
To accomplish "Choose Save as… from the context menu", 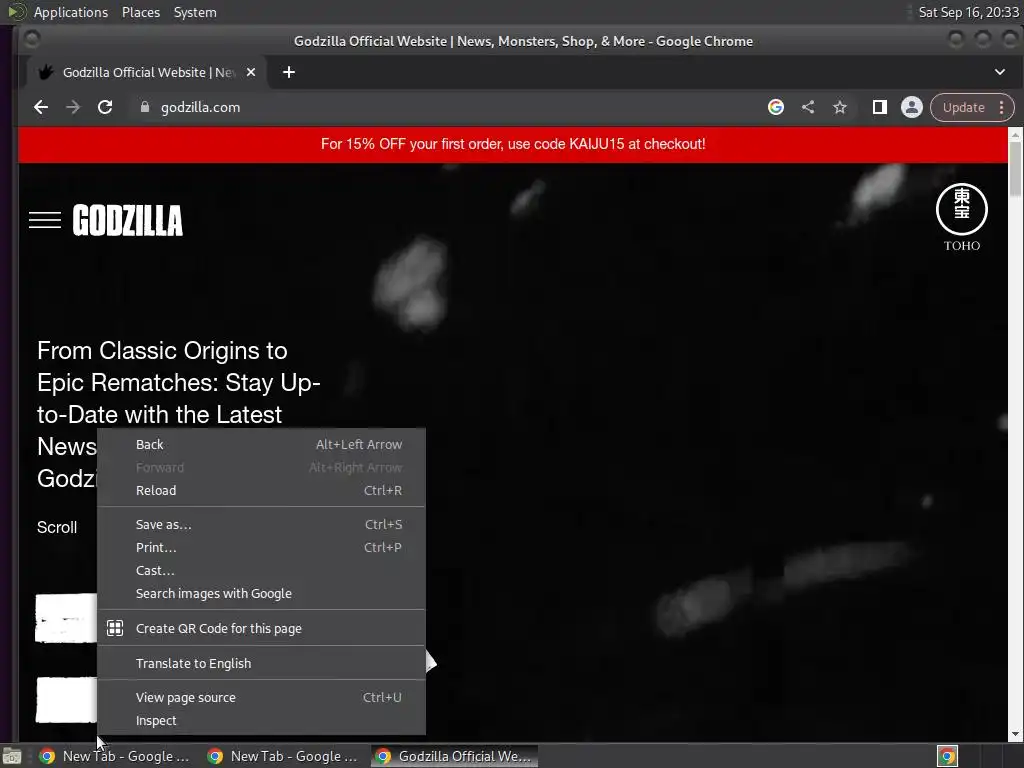I will click(261, 524).
